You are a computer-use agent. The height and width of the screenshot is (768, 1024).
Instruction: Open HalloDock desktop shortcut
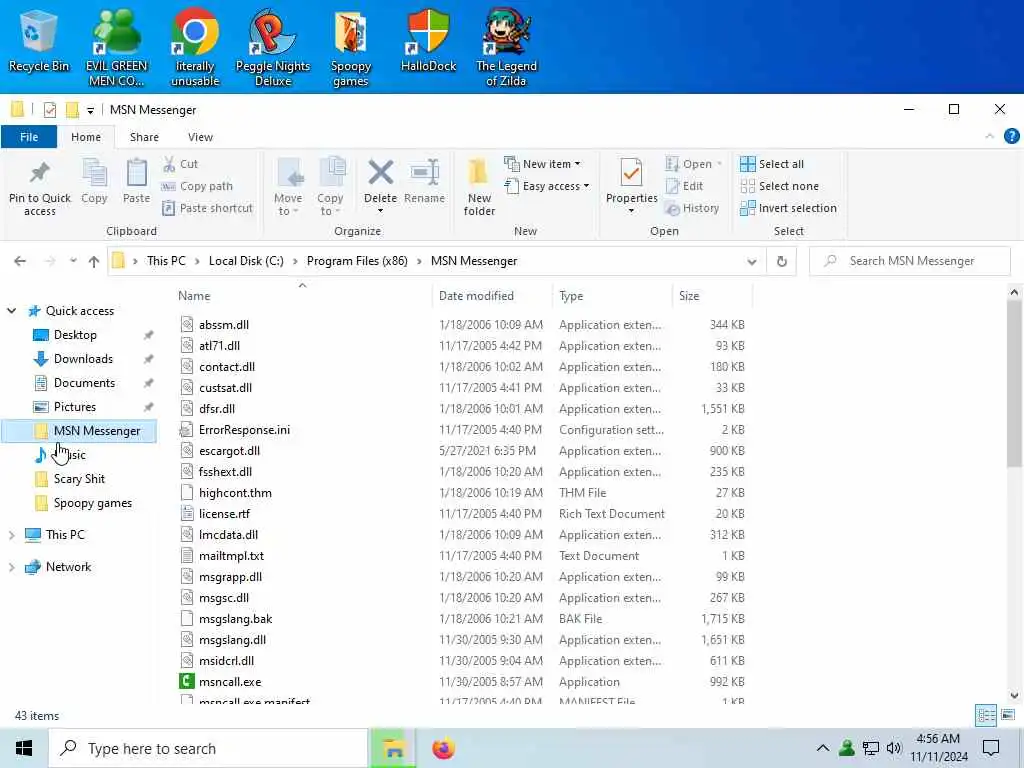click(x=428, y=40)
